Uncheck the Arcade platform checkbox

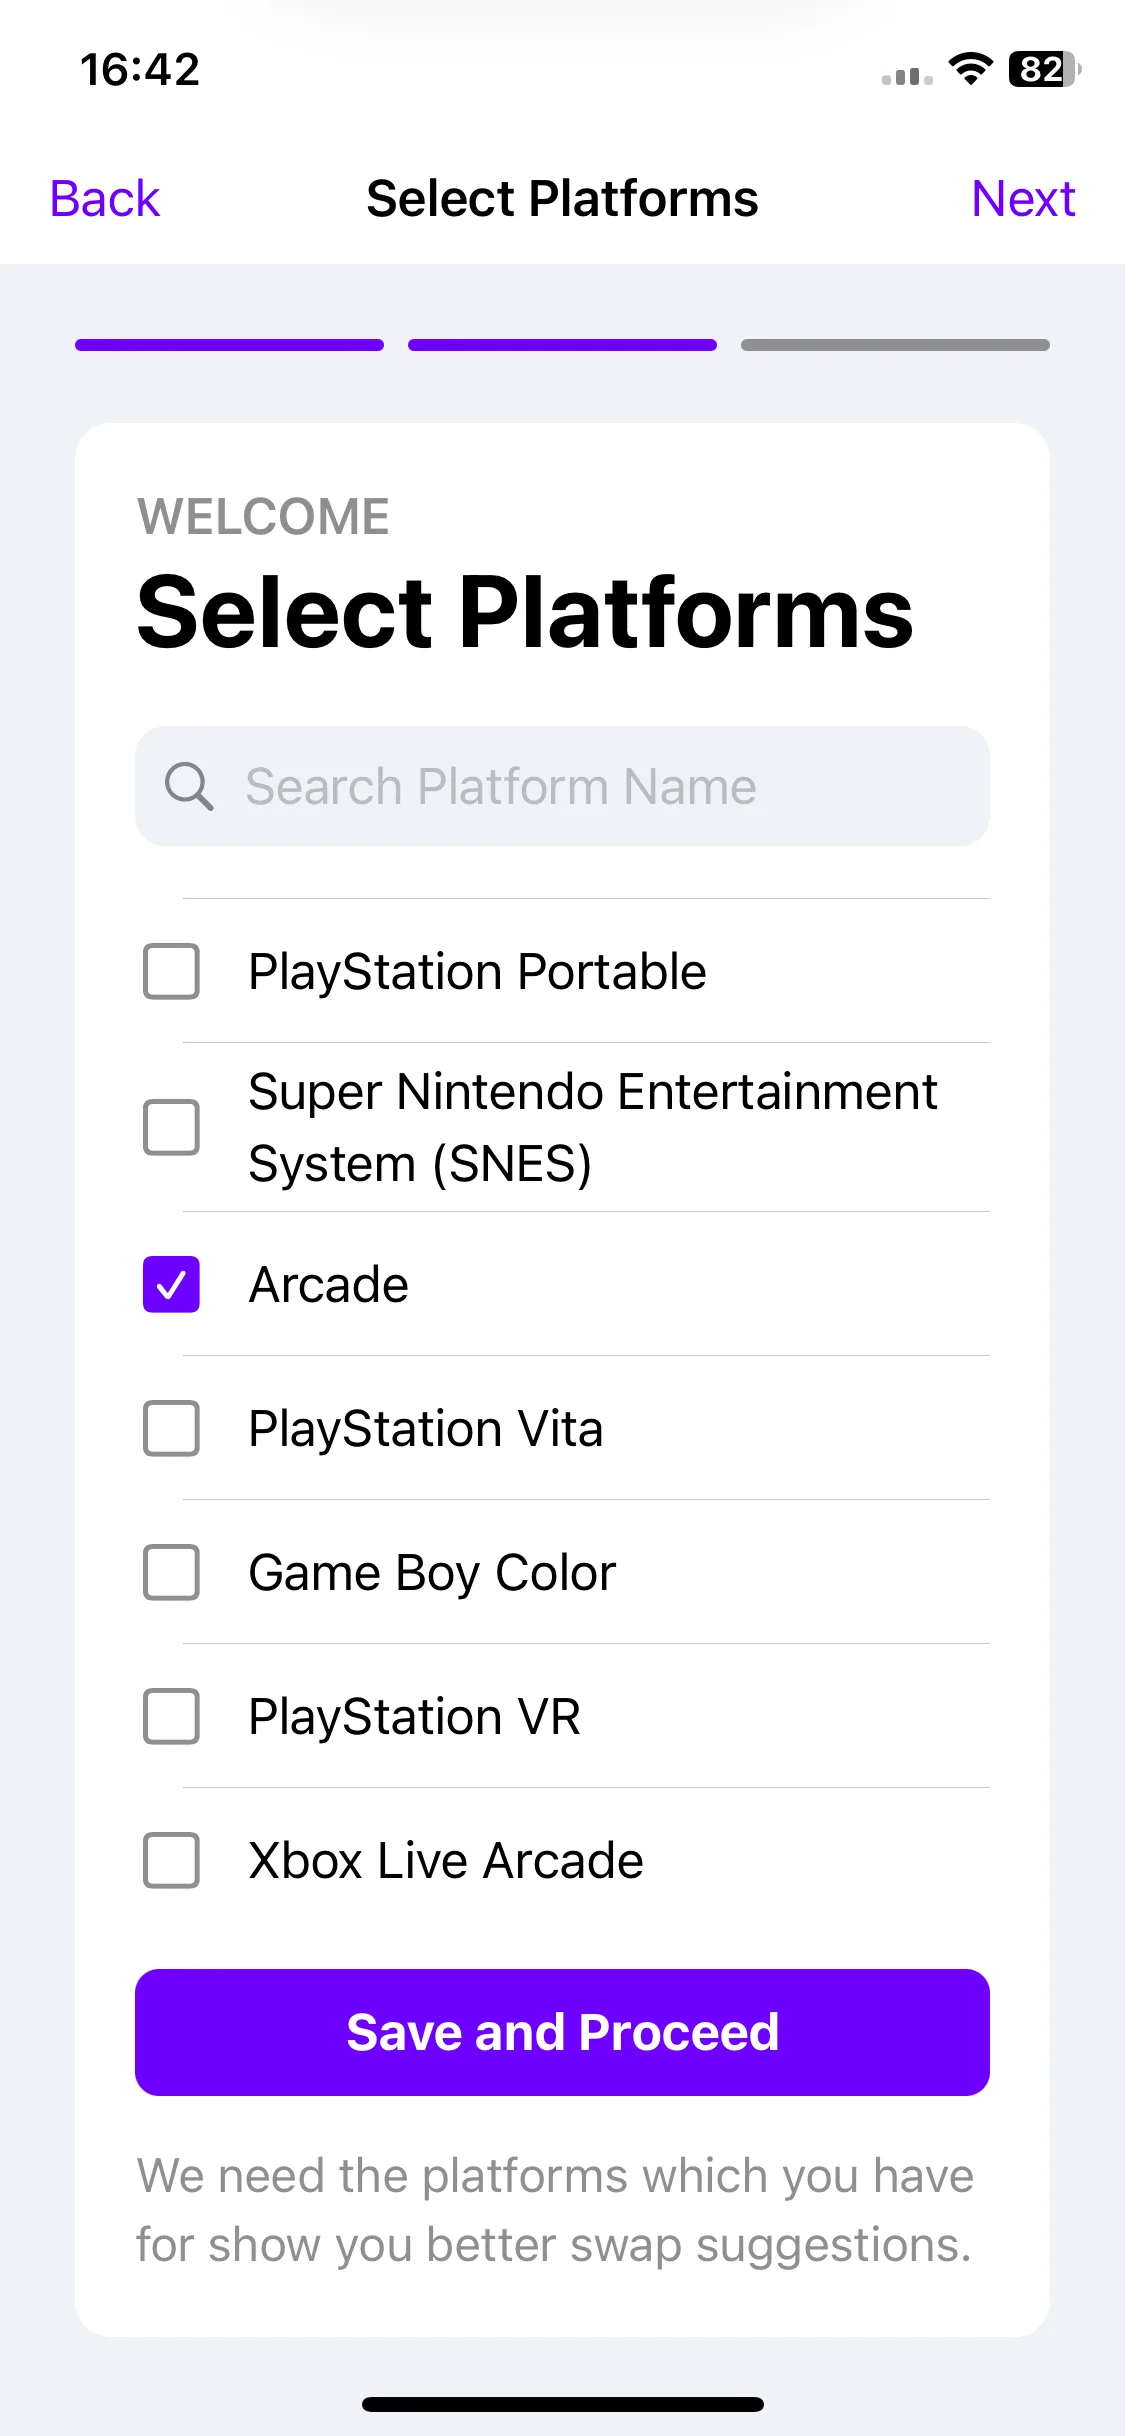click(x=171, y=1284)
